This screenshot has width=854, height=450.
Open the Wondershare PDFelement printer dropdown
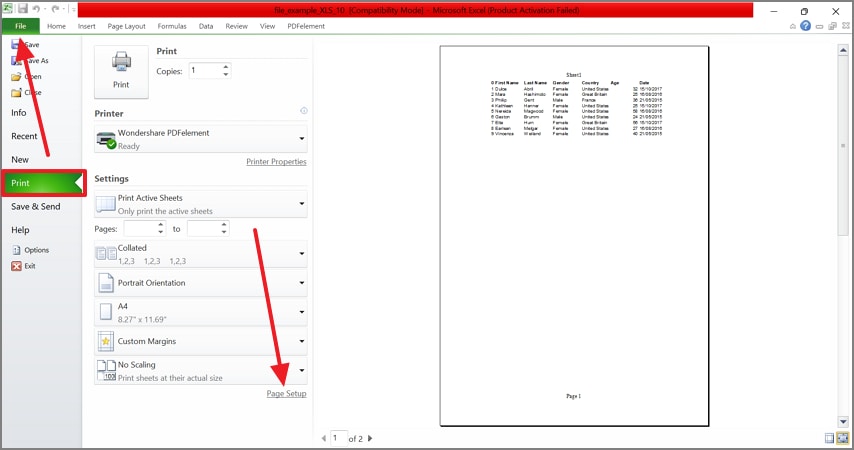(201, 139)
